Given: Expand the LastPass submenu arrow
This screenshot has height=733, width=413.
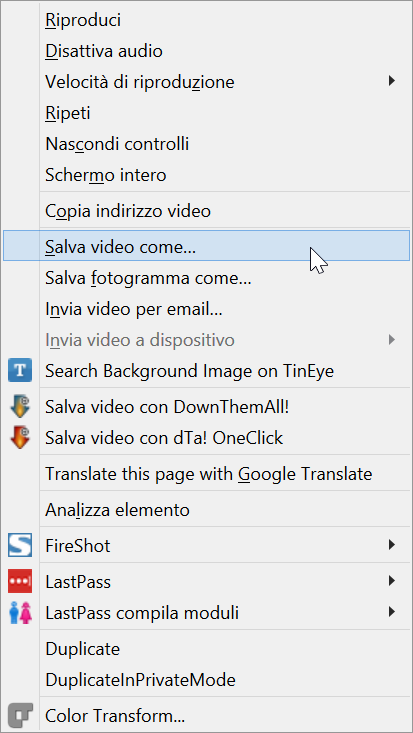Looking at the screenshot, I should 392,581.
